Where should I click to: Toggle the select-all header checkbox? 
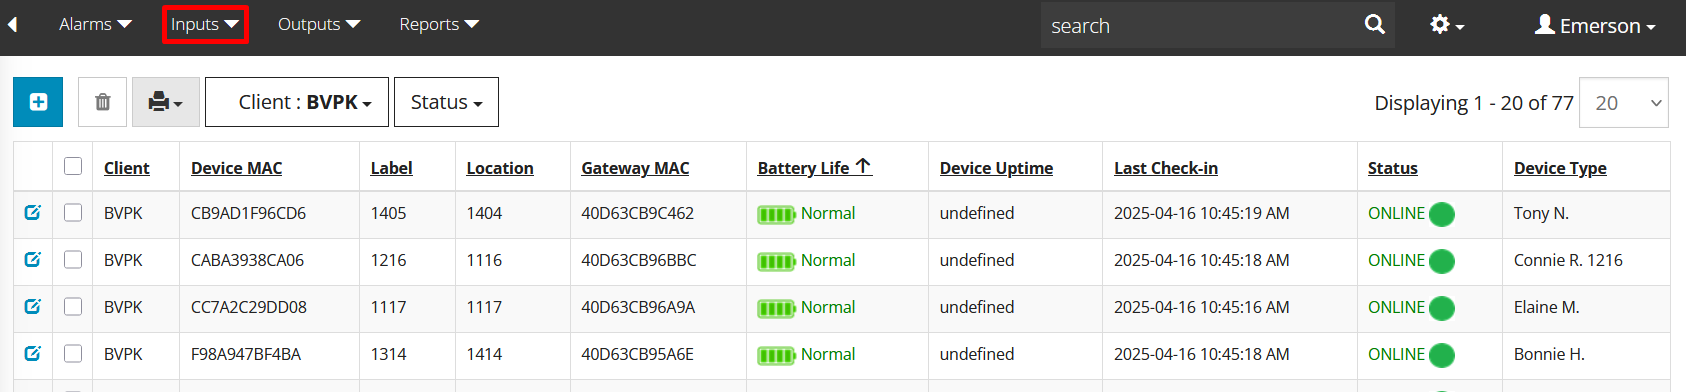pyautogui.click(x=73, y=166)
